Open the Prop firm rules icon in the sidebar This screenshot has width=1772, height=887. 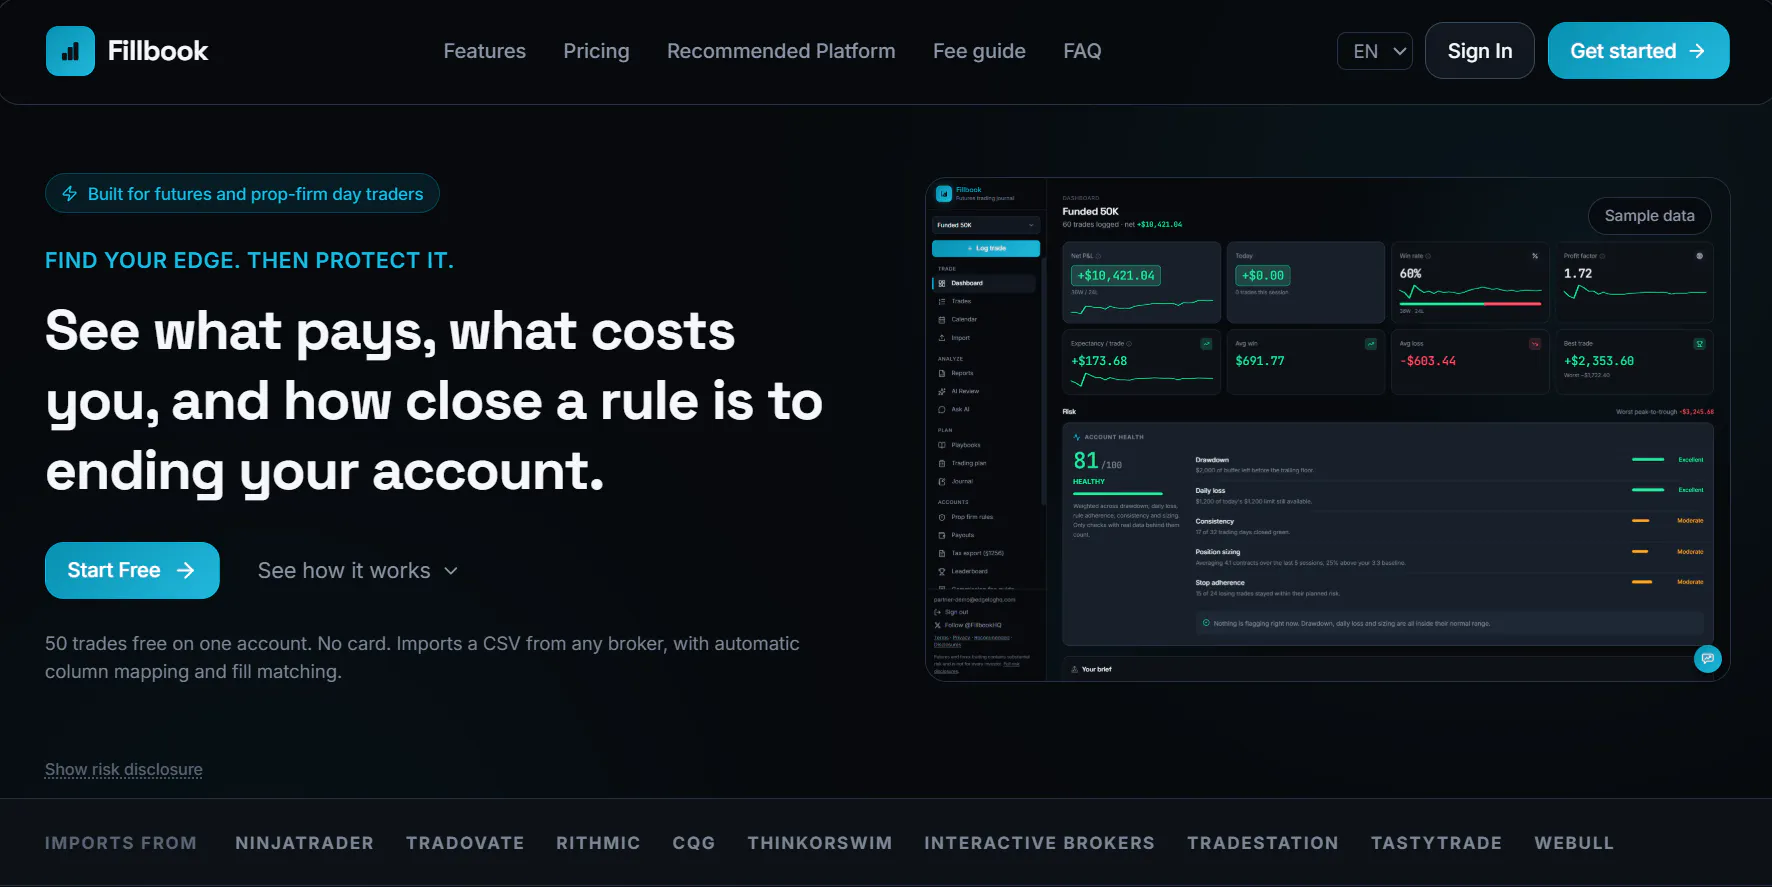coord(942,517)
